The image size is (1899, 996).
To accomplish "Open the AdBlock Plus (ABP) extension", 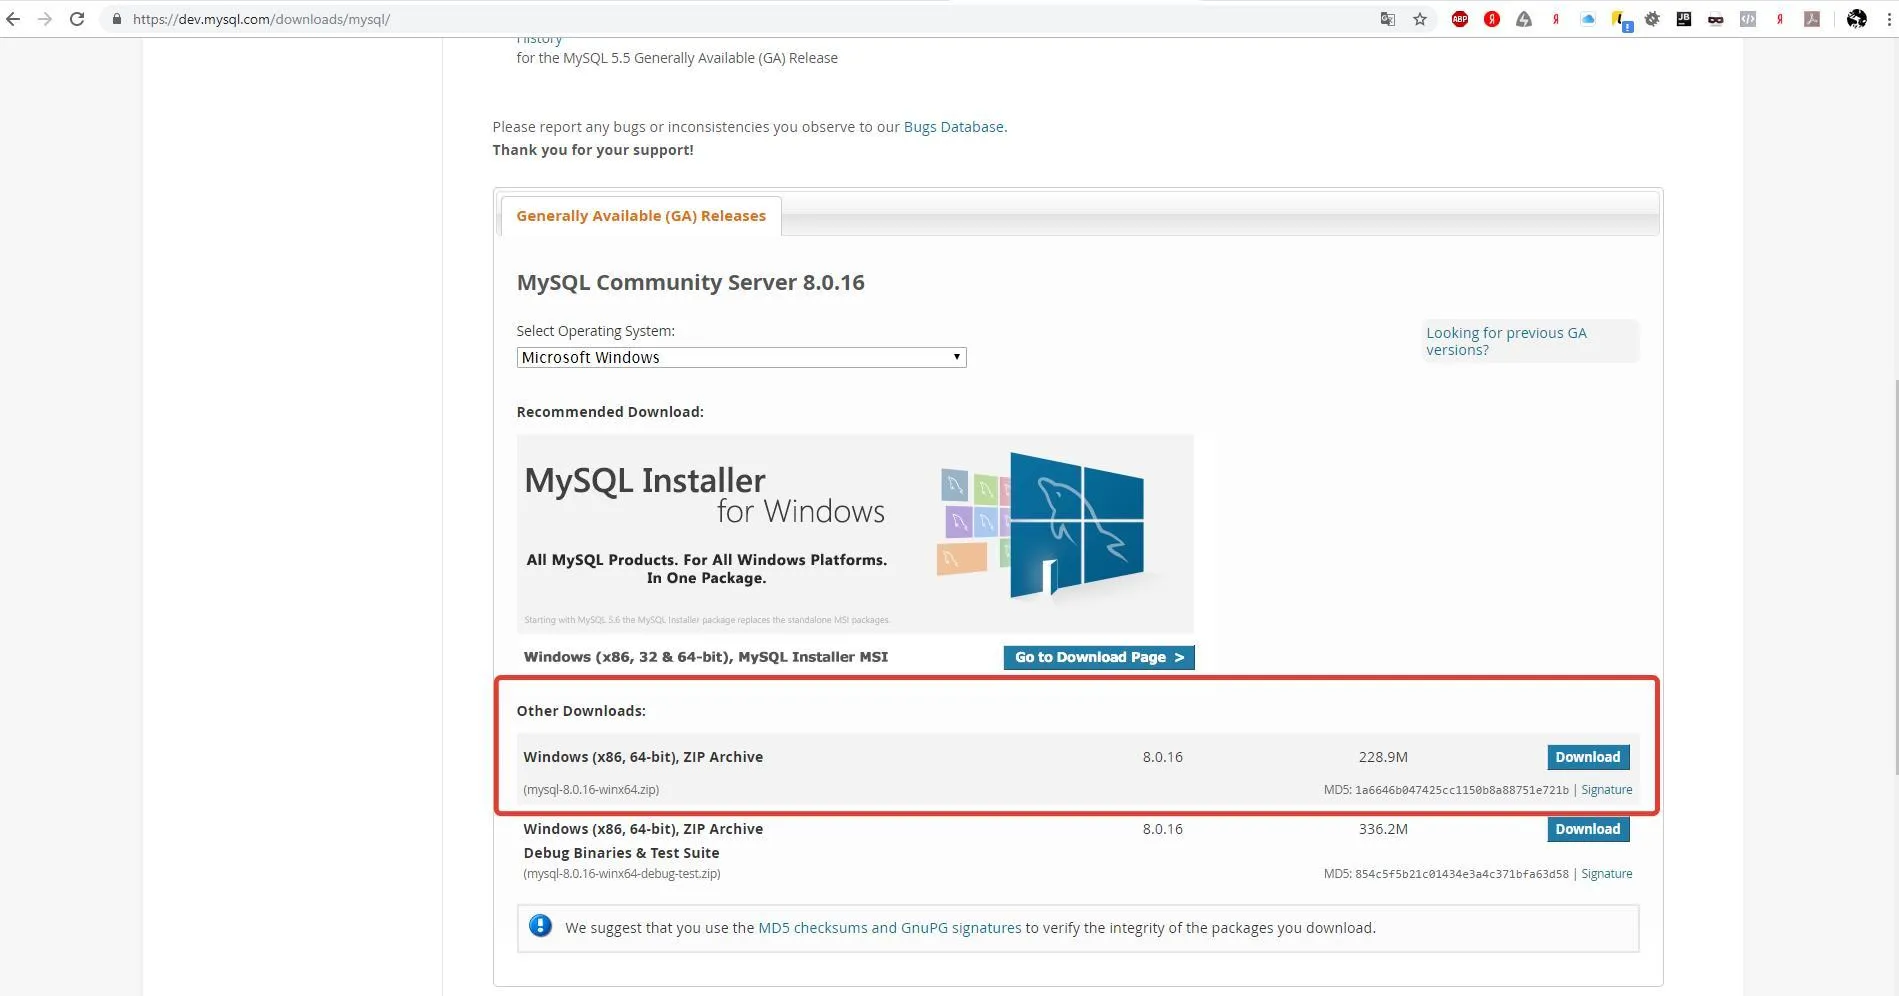I will [x=1460, y=19].
